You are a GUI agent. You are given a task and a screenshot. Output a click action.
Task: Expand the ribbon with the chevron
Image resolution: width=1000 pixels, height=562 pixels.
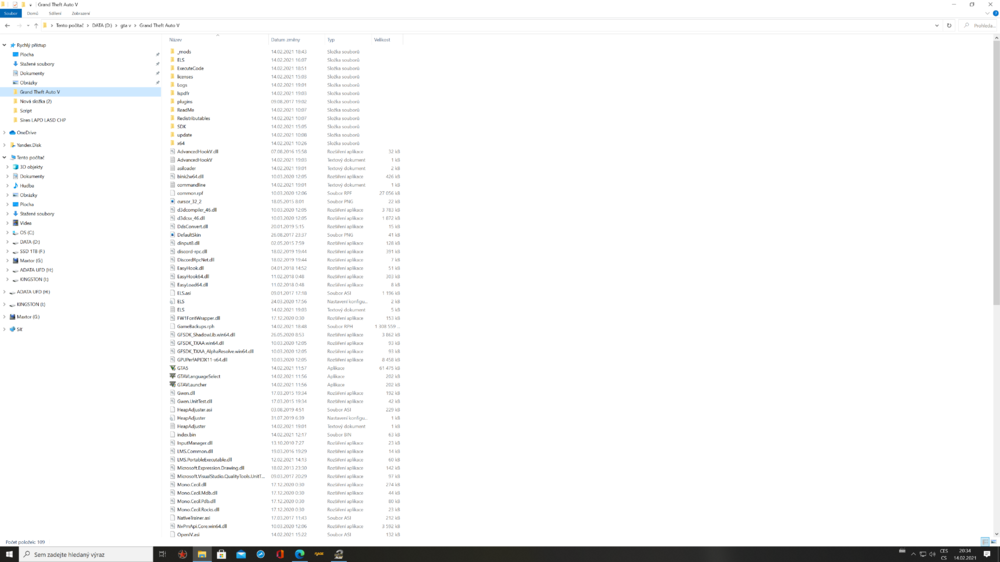point(988,13)
